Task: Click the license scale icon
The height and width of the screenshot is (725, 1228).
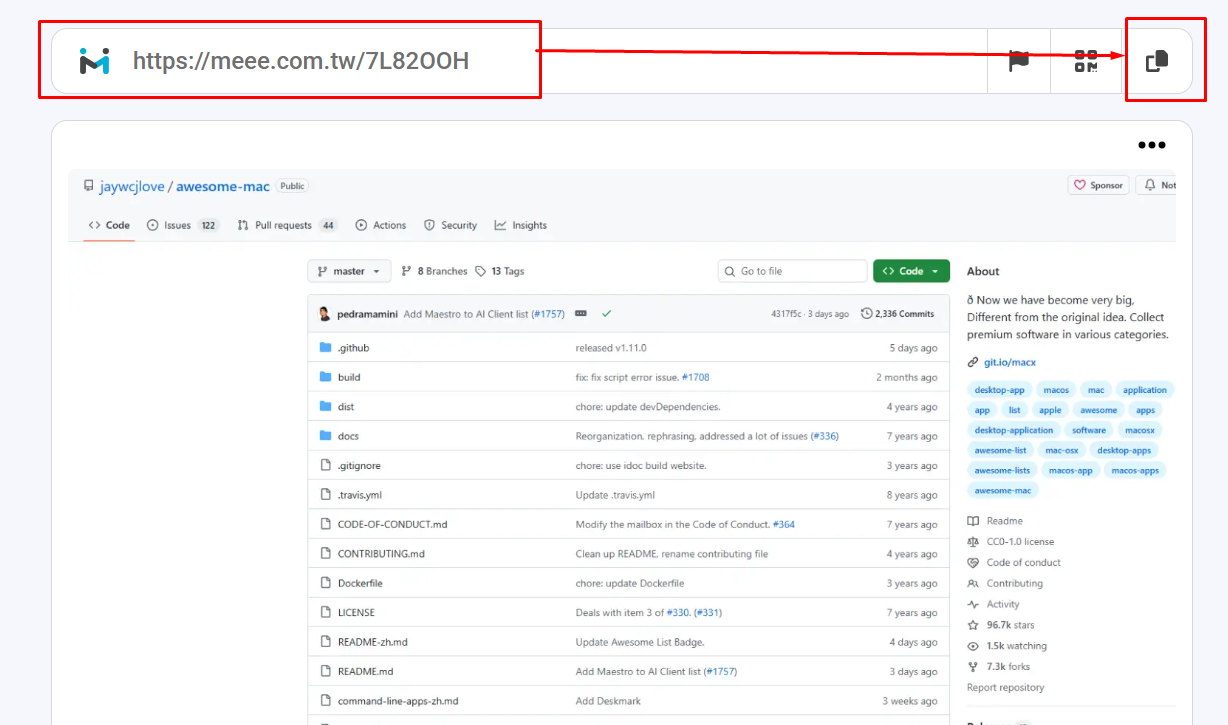Action: click(x=973, y=542)
